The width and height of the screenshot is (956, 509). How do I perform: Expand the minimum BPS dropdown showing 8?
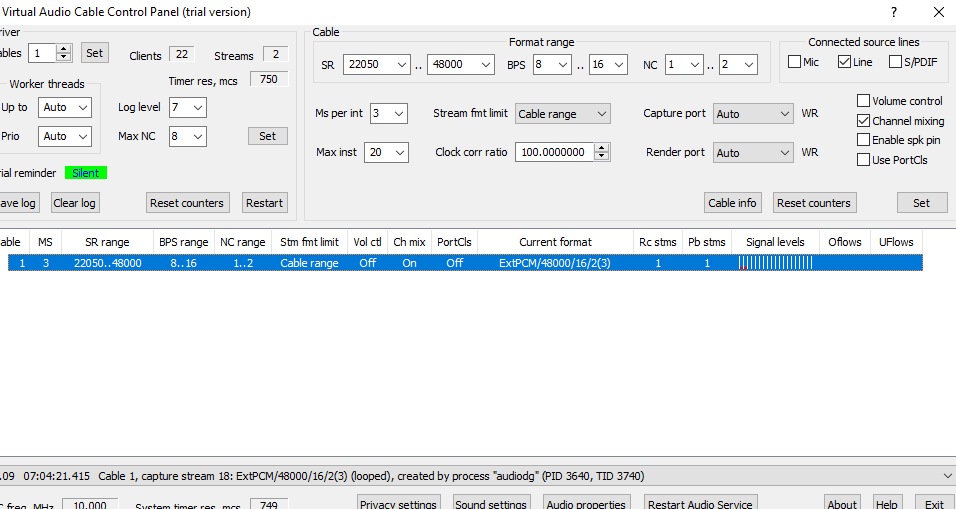tap(552, 64)
